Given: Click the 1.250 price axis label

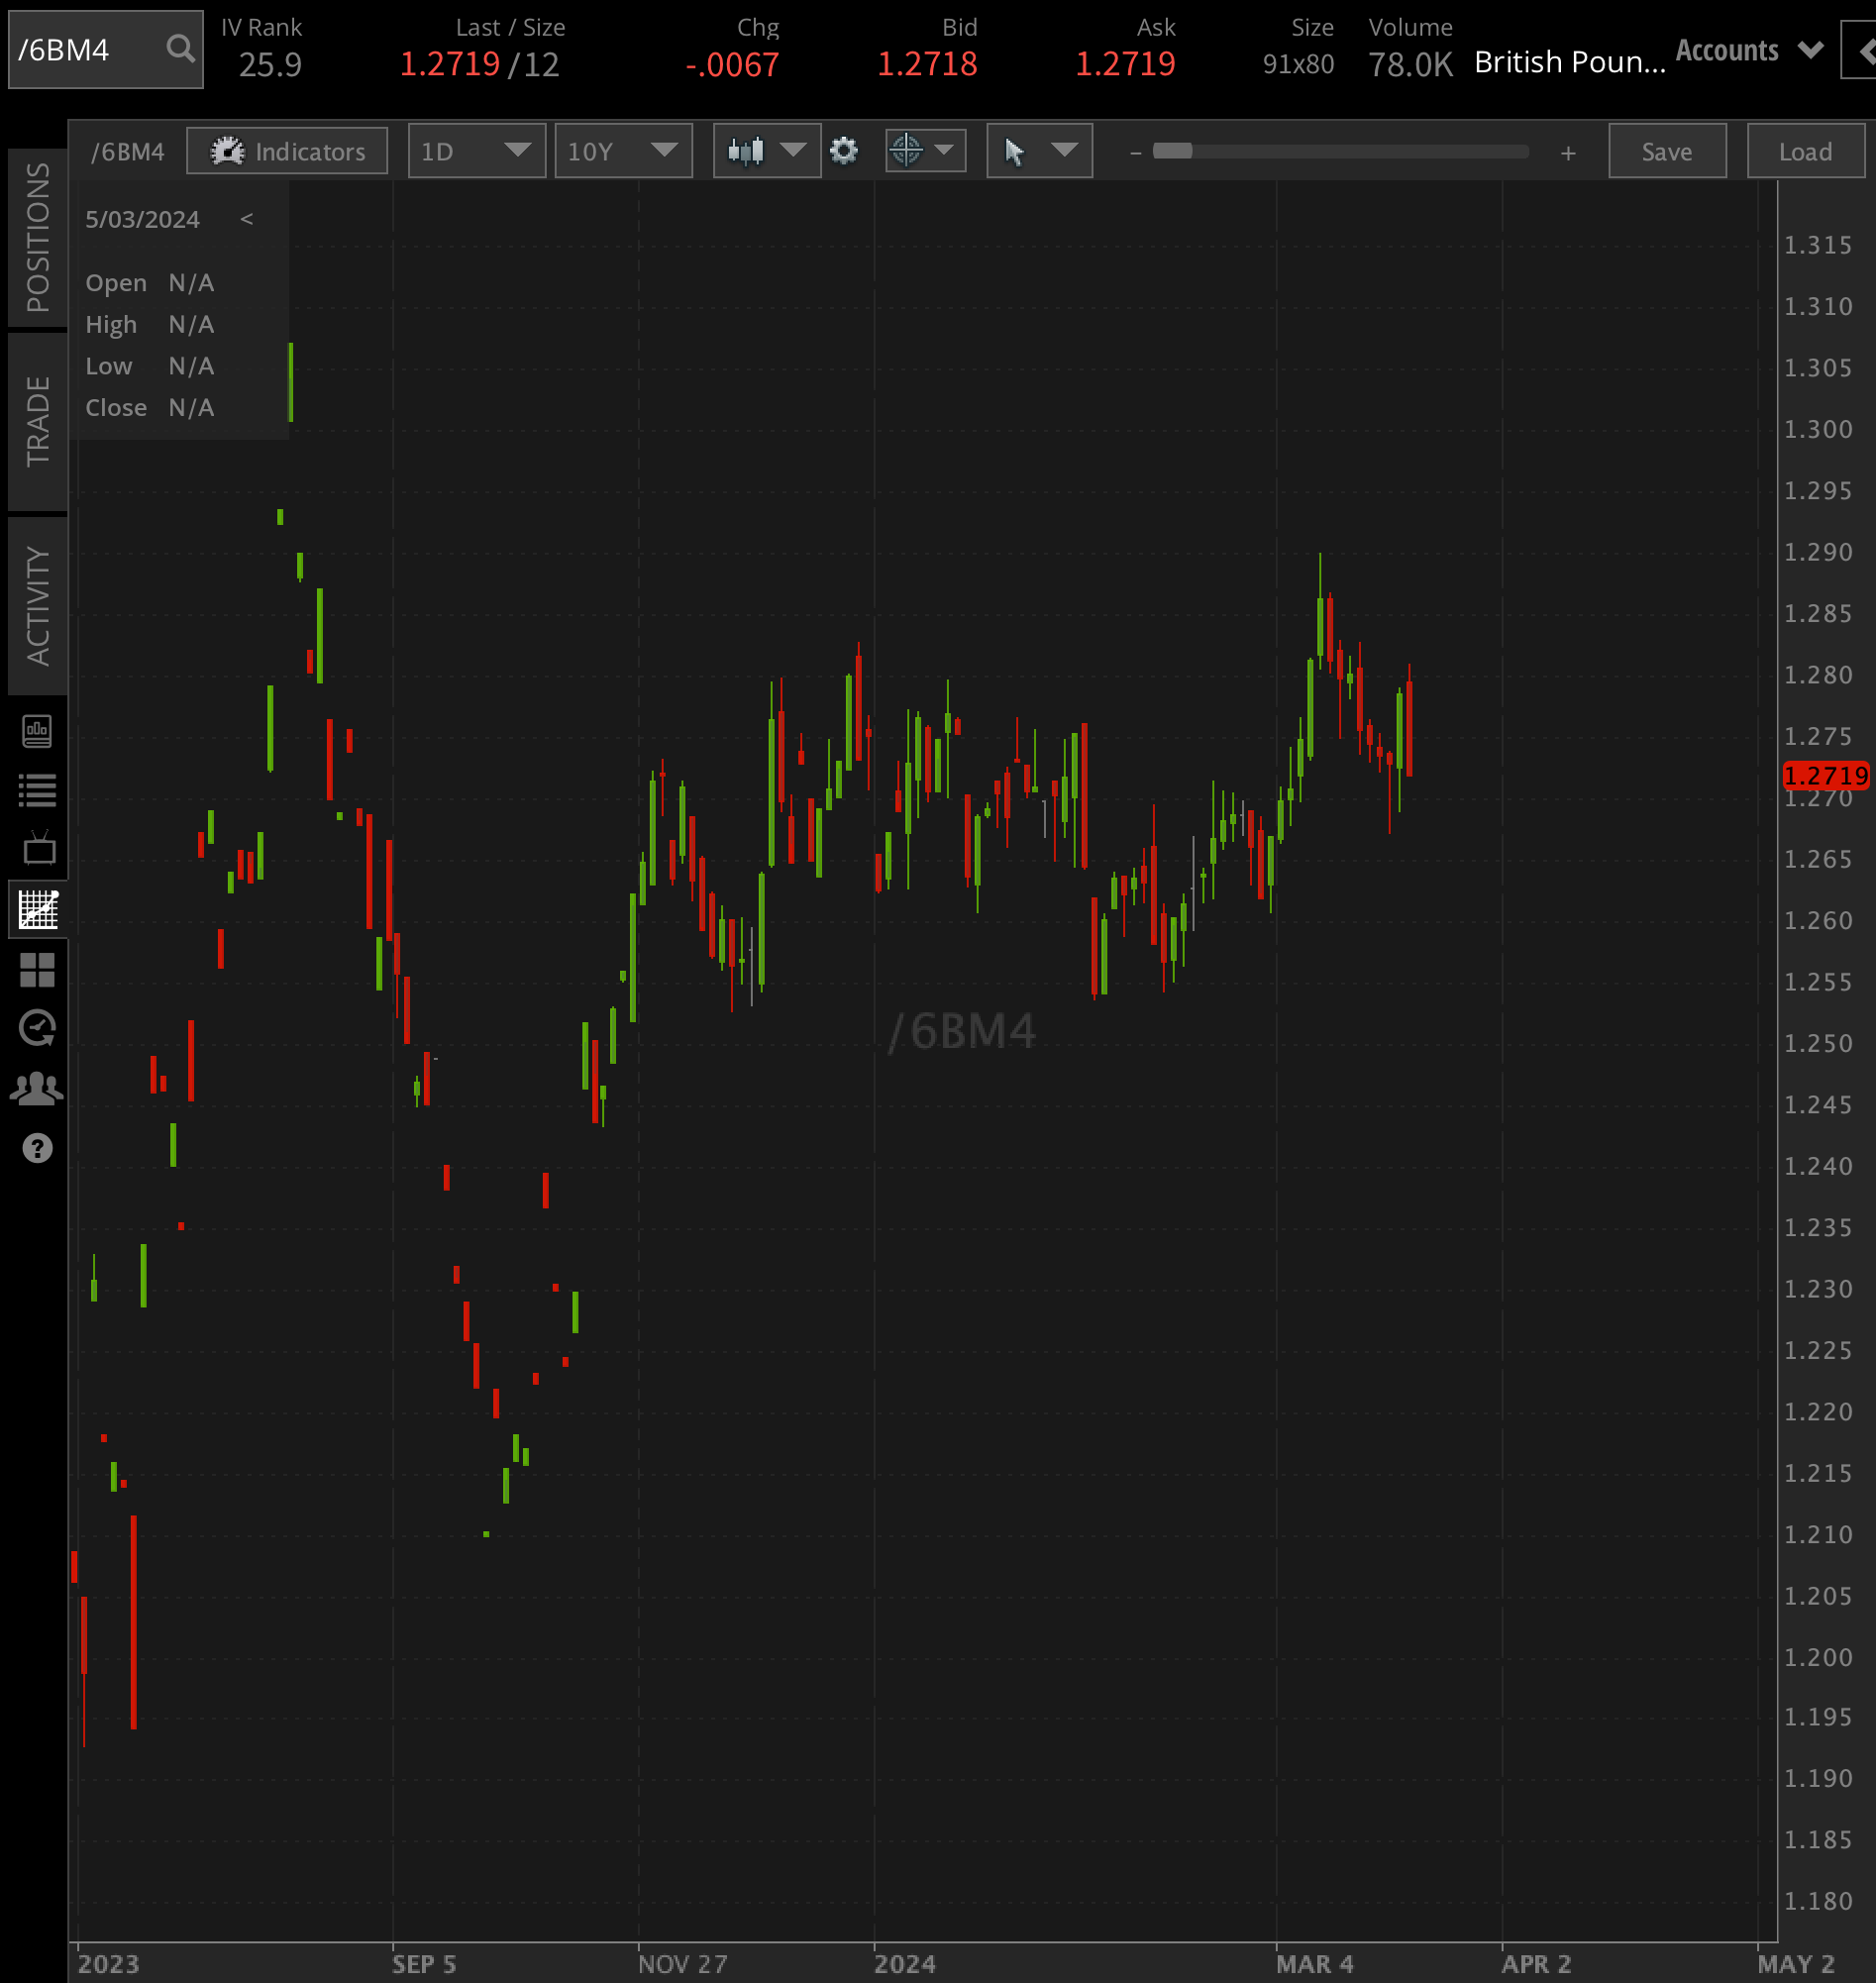Looking at the screenshot, I should 1818,1043.
